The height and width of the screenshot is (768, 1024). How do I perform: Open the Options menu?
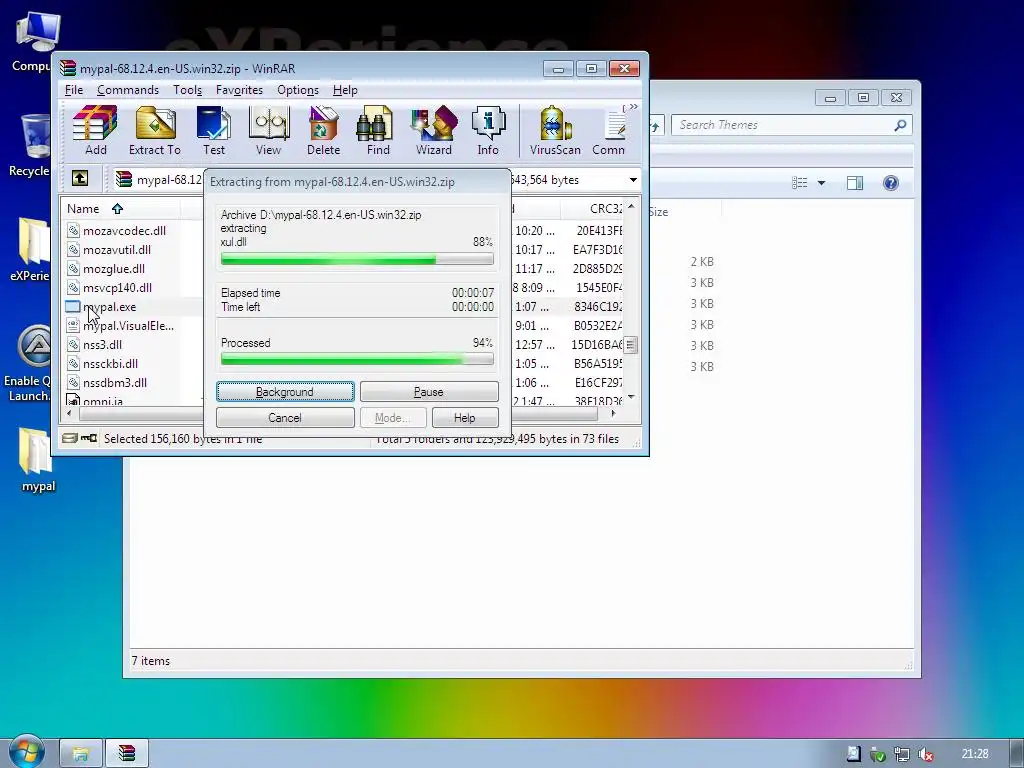coord(298,90)
